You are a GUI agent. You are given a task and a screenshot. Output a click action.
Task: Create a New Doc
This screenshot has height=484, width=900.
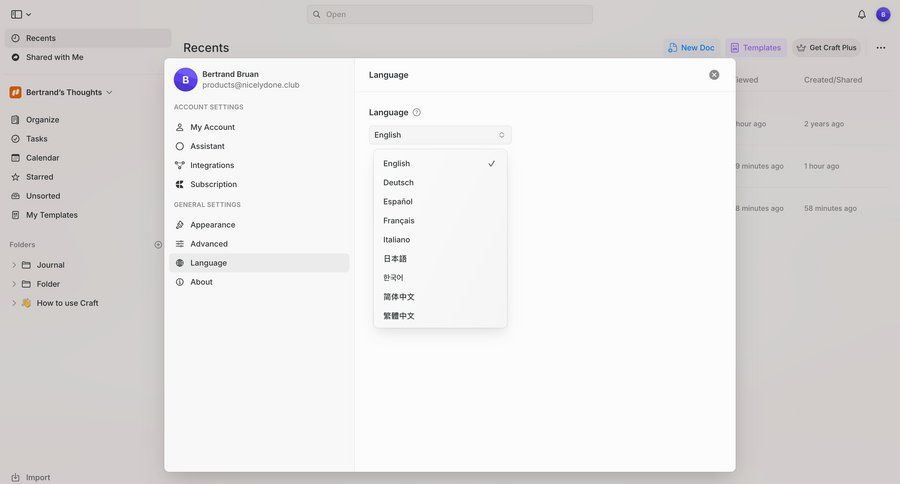point(691,48)
